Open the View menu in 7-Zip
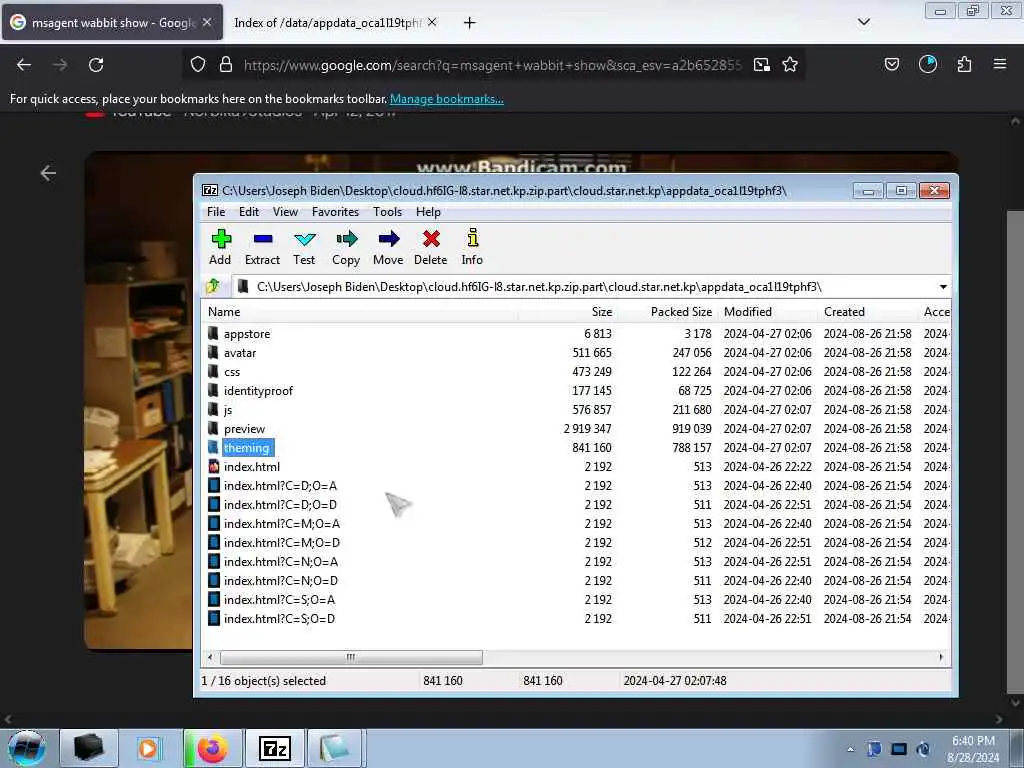Screen dimensions: 1024x768 click(x=285, y=212)
